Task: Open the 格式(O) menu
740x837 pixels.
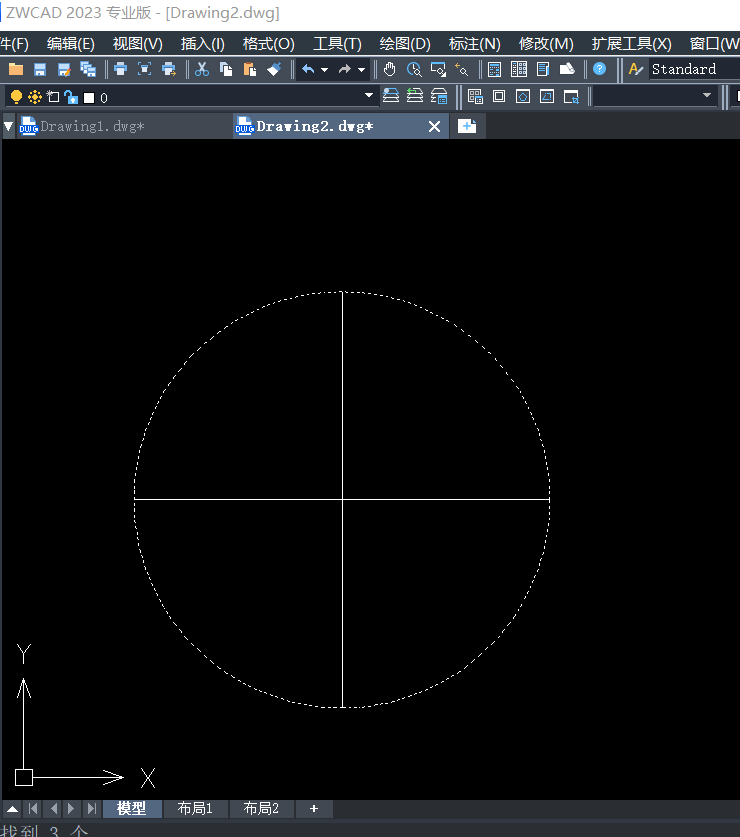Action: pyautogui.click(x=269, y=44)
